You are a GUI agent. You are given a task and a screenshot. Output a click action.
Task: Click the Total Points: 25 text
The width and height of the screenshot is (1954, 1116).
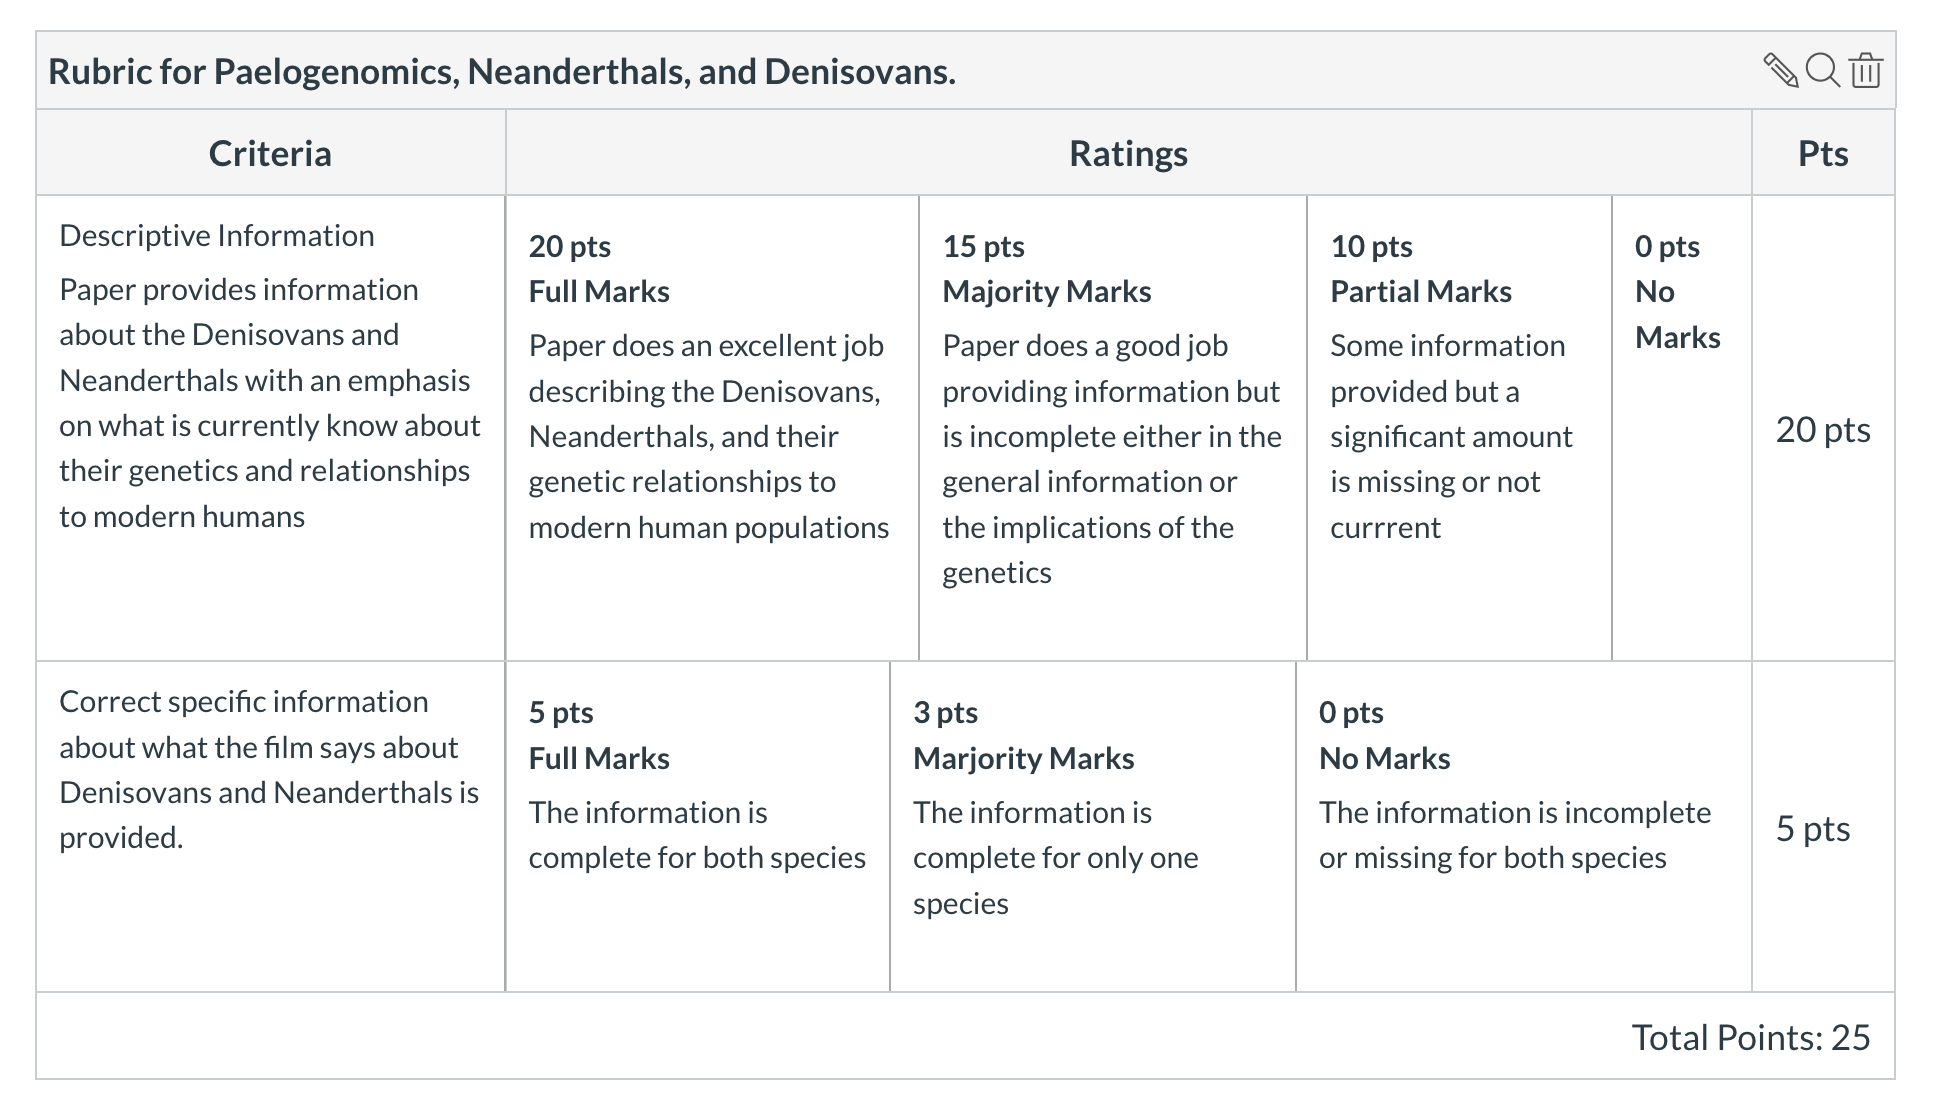pos(1751,1038)
